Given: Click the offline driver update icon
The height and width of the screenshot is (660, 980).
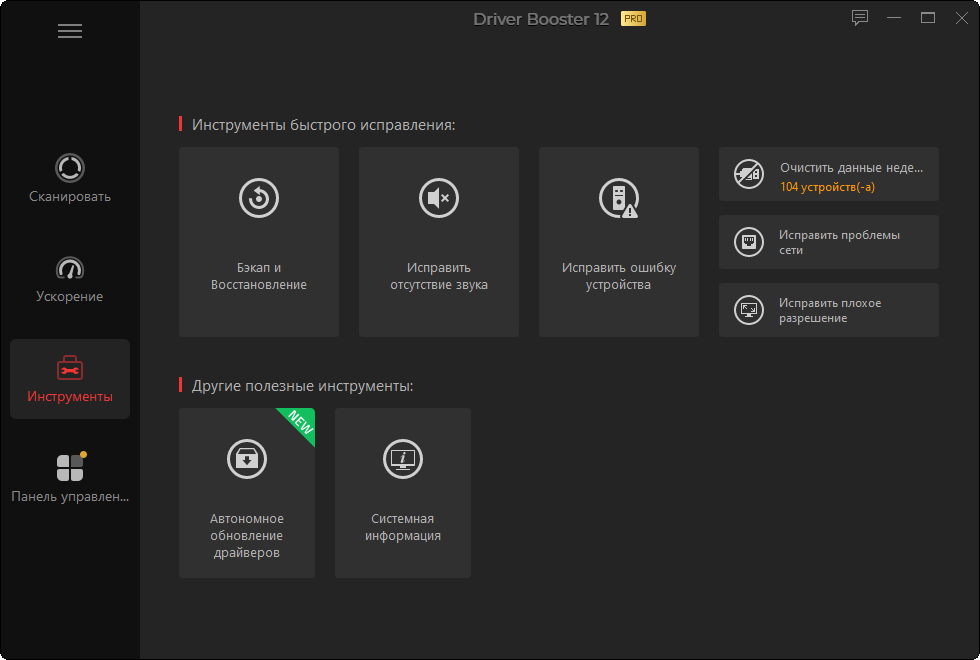Looking at the screenshot, I should (x=247, y=458).
